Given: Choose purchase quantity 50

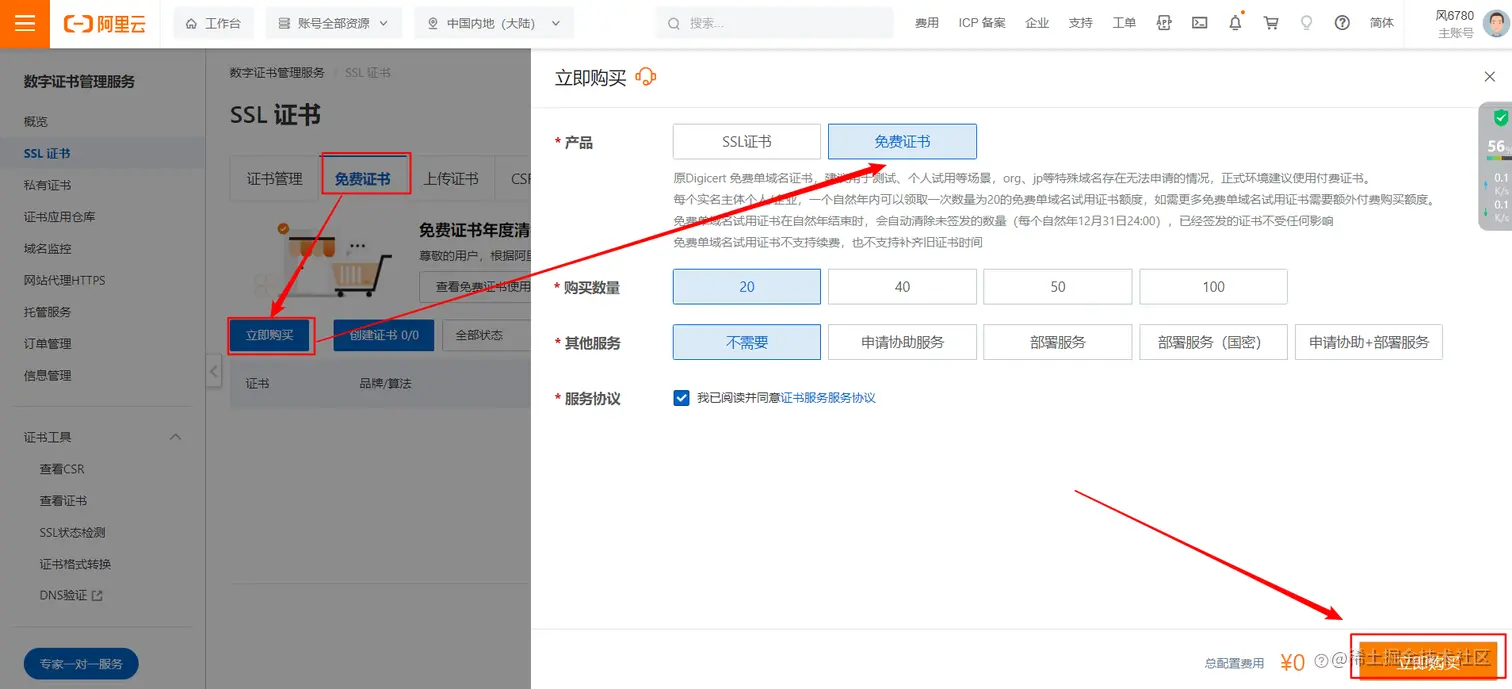Looking at the screenshot, I should (1058, 287).
